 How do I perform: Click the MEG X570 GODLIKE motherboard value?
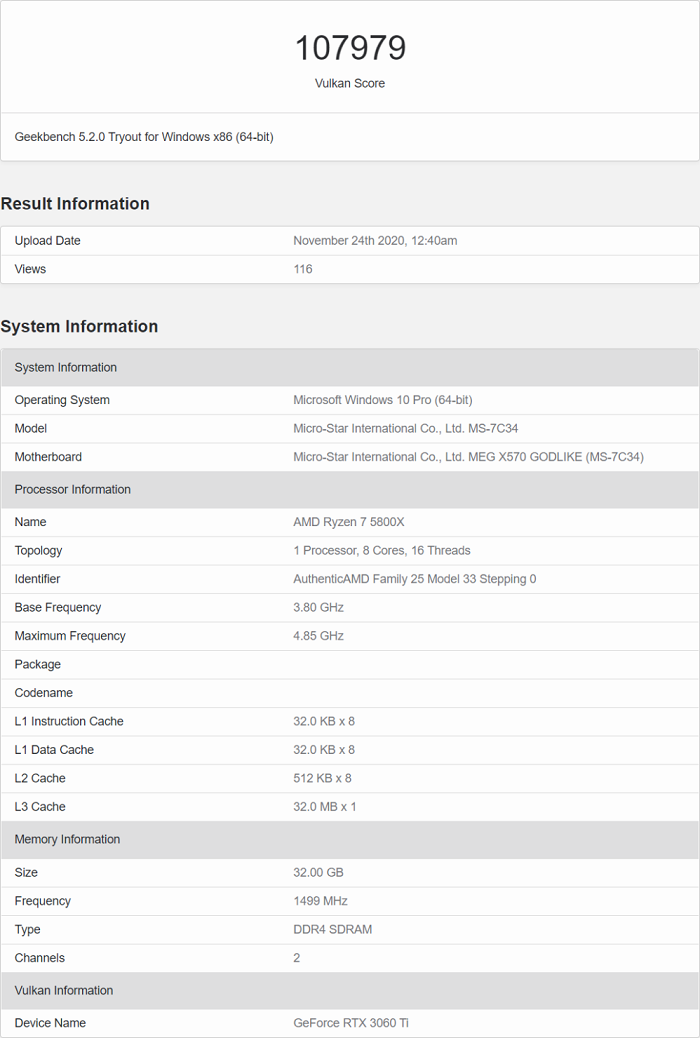468,457
